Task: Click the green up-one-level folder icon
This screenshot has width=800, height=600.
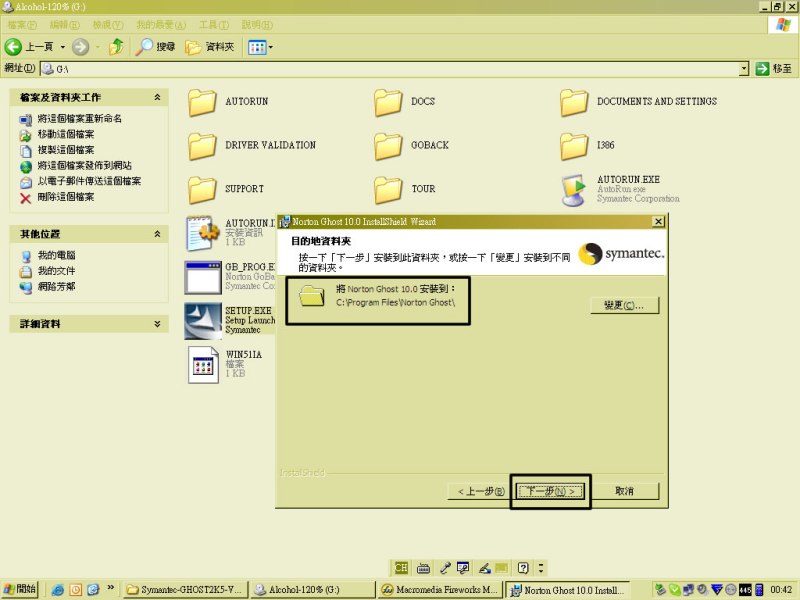Action: pos(116,47)
